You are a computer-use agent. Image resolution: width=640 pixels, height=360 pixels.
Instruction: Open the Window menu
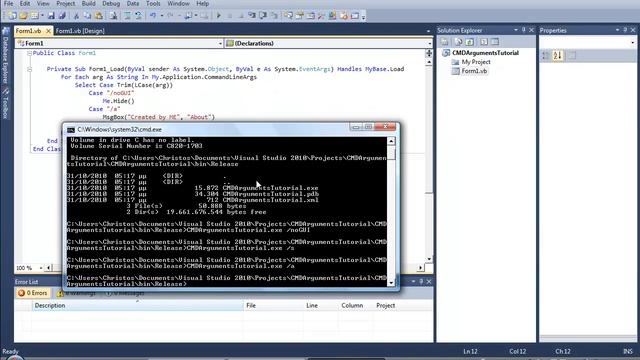click(178, 3)
